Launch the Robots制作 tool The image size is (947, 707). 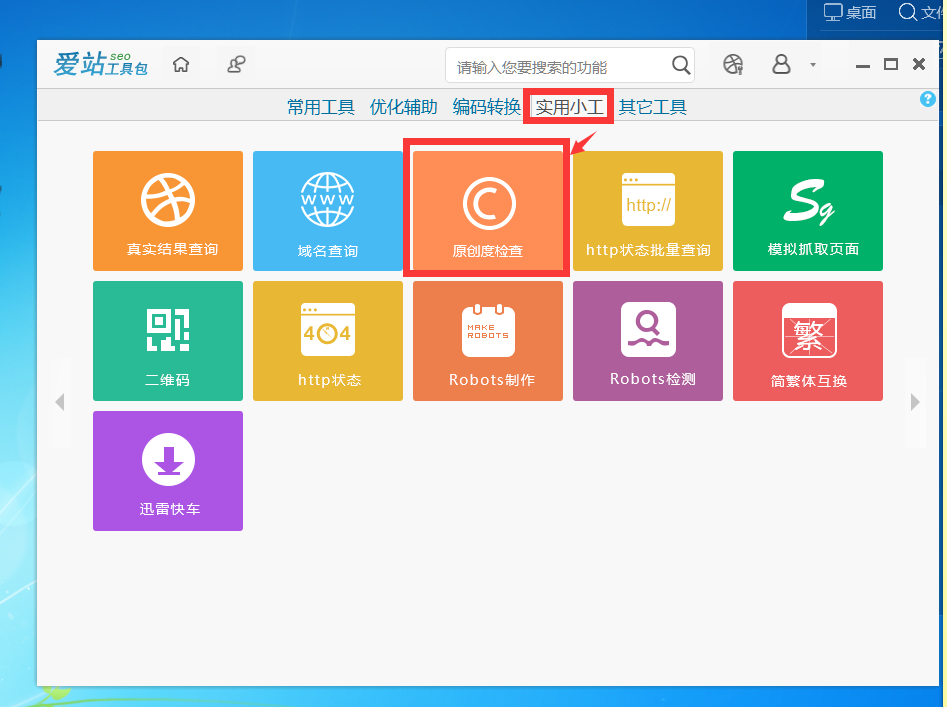pos(488,341)
